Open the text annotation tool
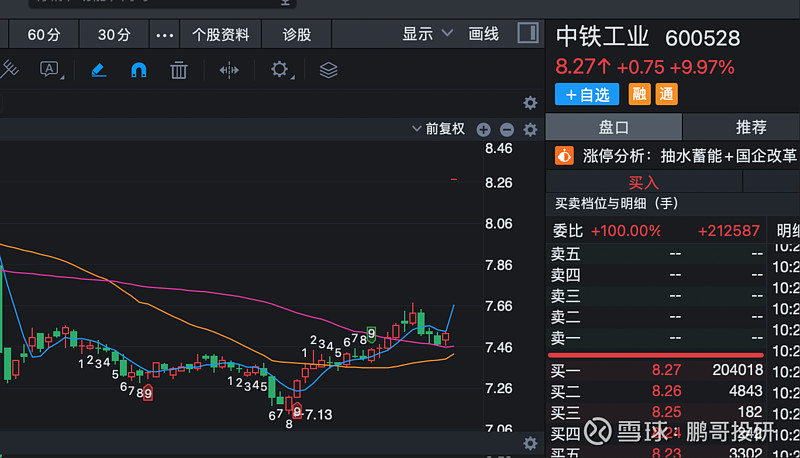This screenshot has height=458, width=800. pyautogui.click(x=49, y=70)
